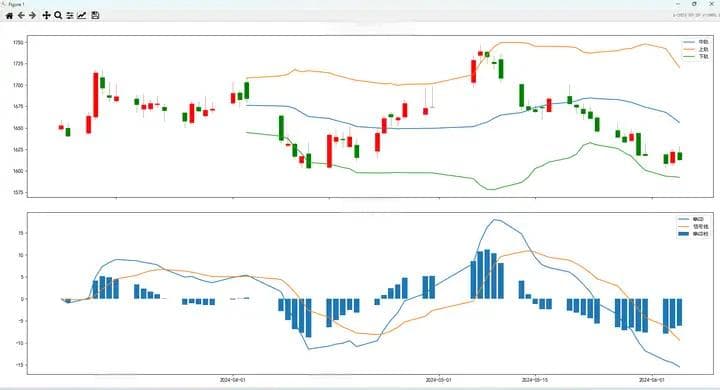Go forward to the next view

click(33, 16)
